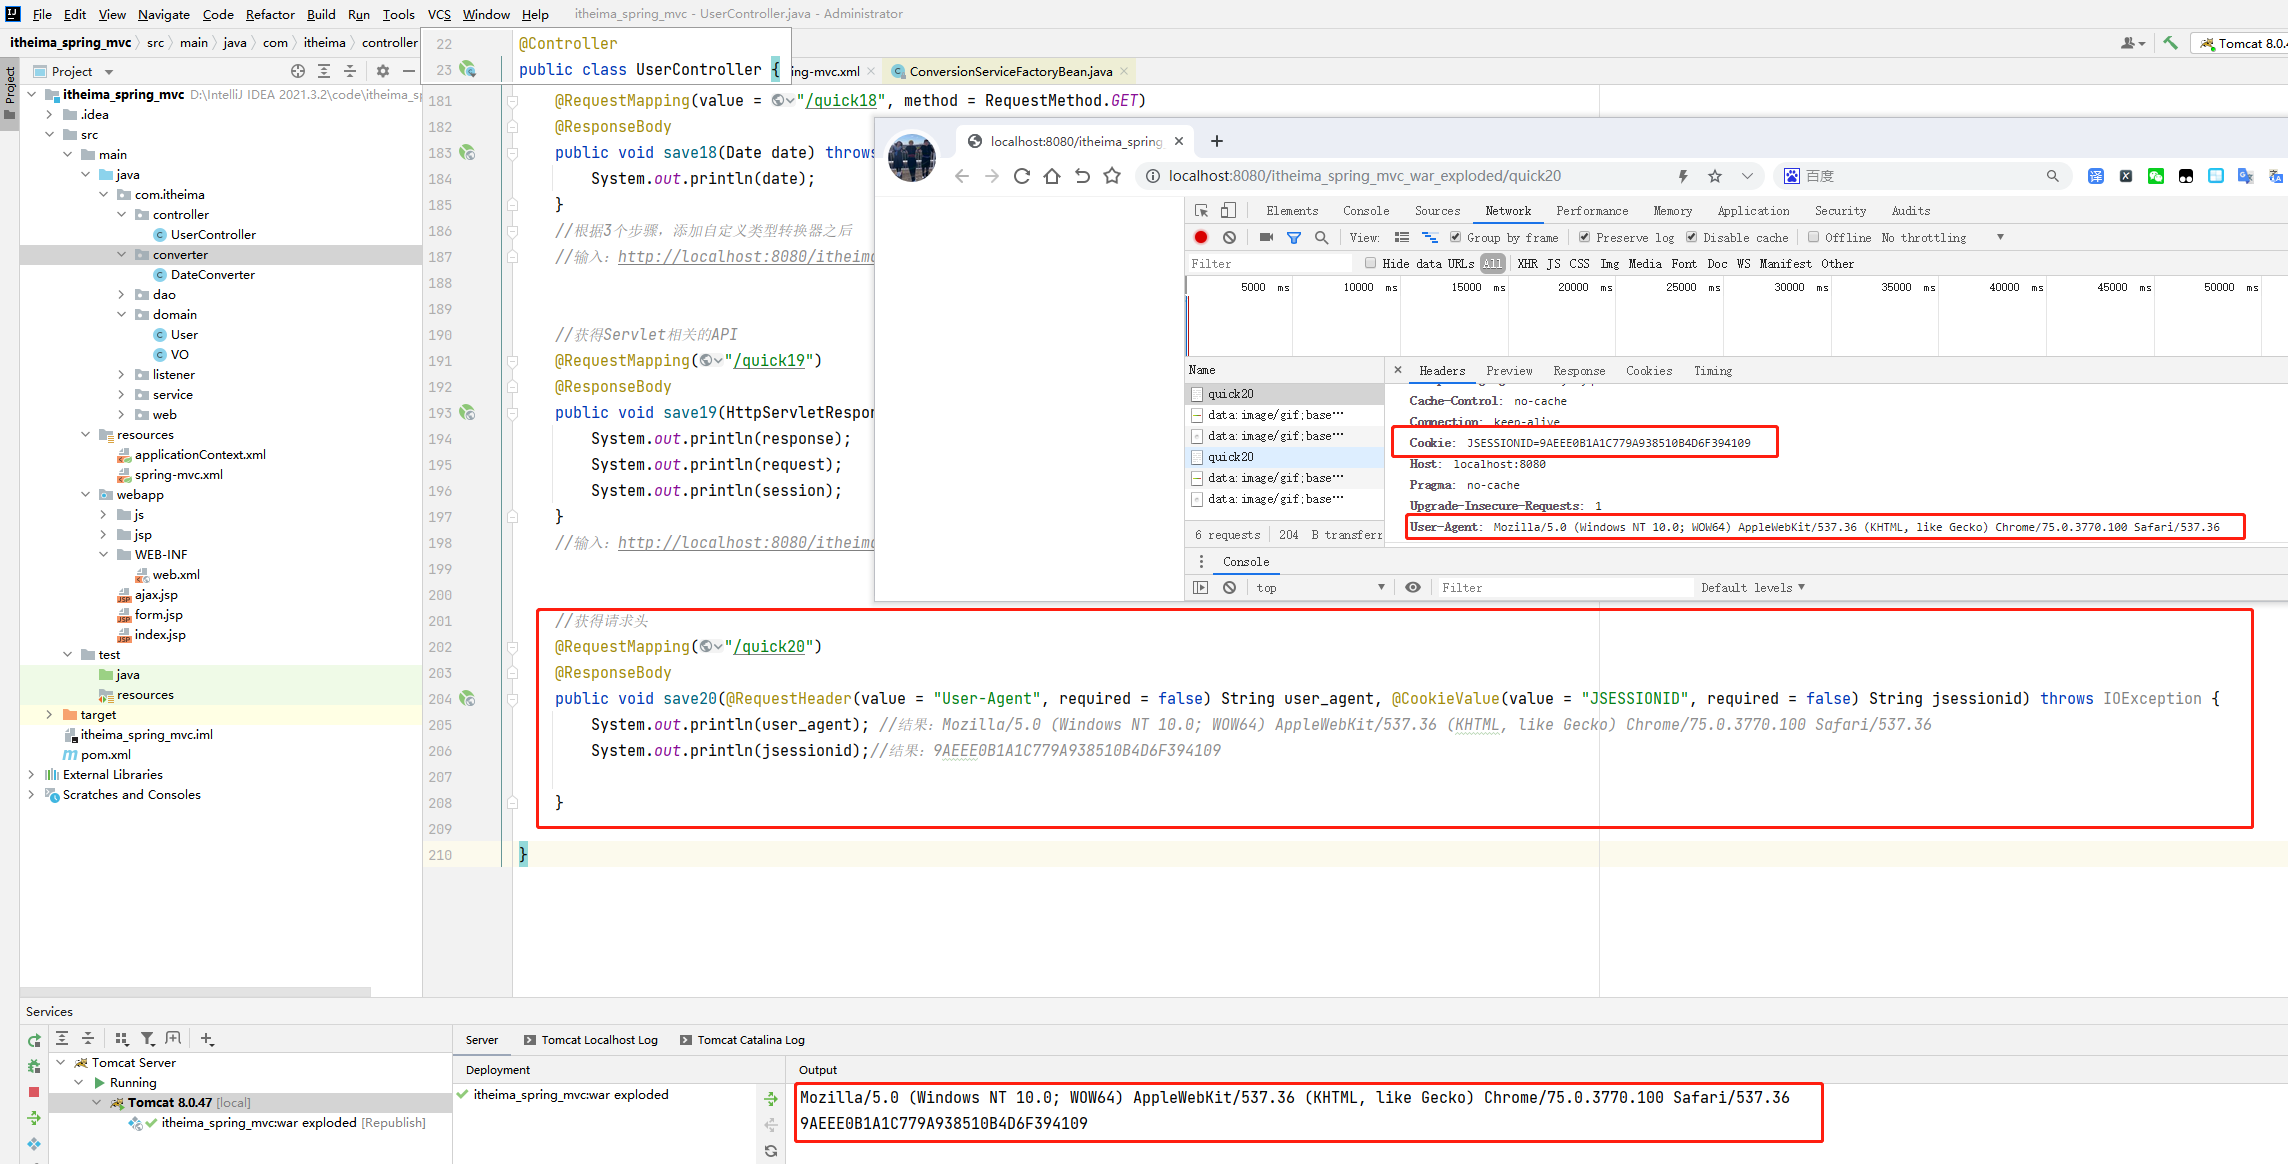Toggle the Preserve log checkbox

(x=1585, y=237)
